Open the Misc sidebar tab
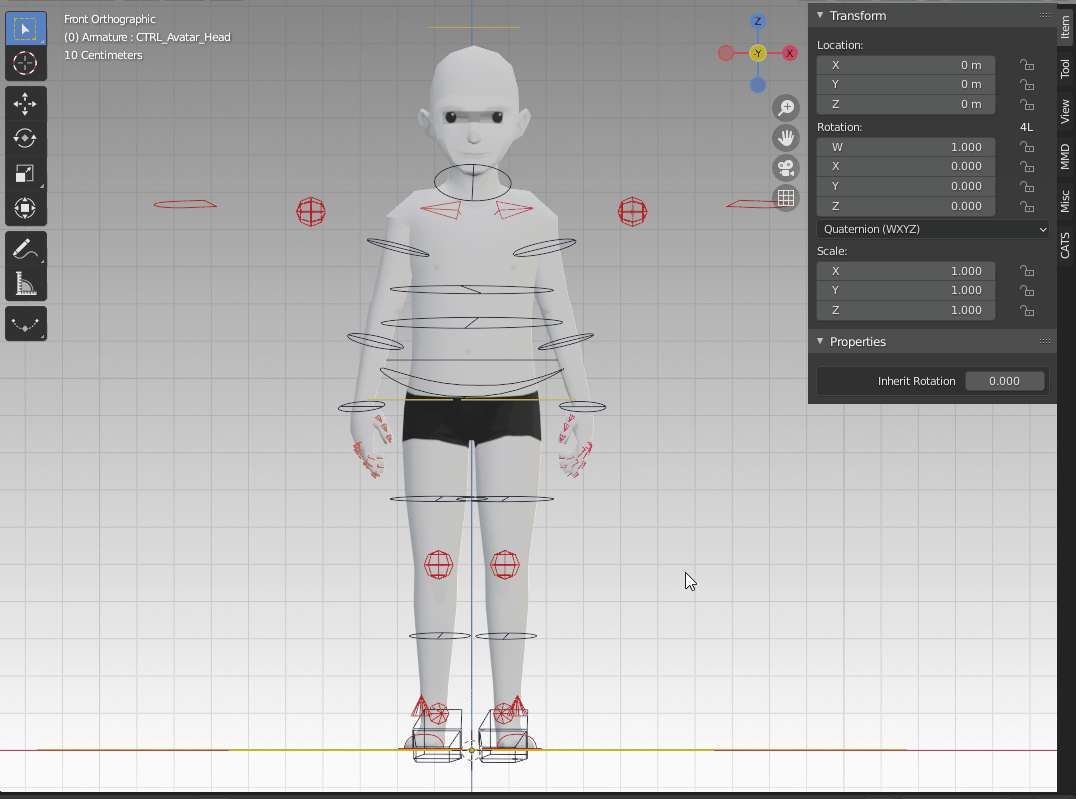Screen dimensions: 1076x799 [x=1066, y=201]
